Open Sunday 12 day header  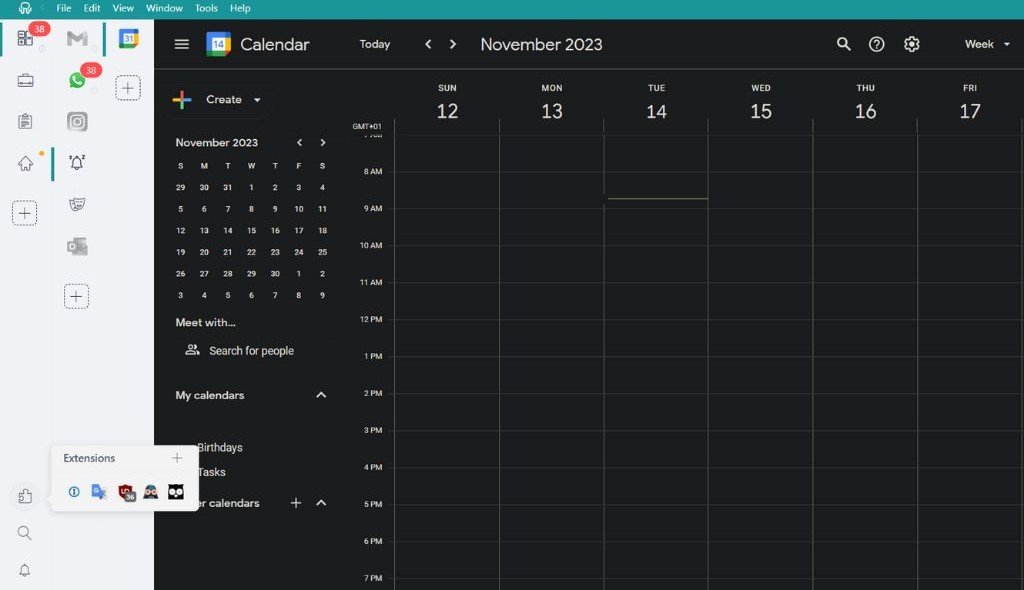(447, 104)
